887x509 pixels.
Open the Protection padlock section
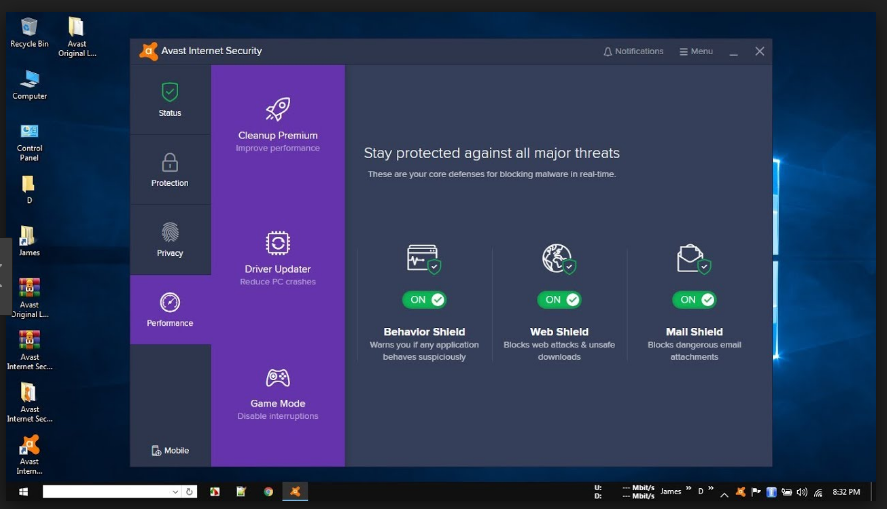[x=170, y=169]
